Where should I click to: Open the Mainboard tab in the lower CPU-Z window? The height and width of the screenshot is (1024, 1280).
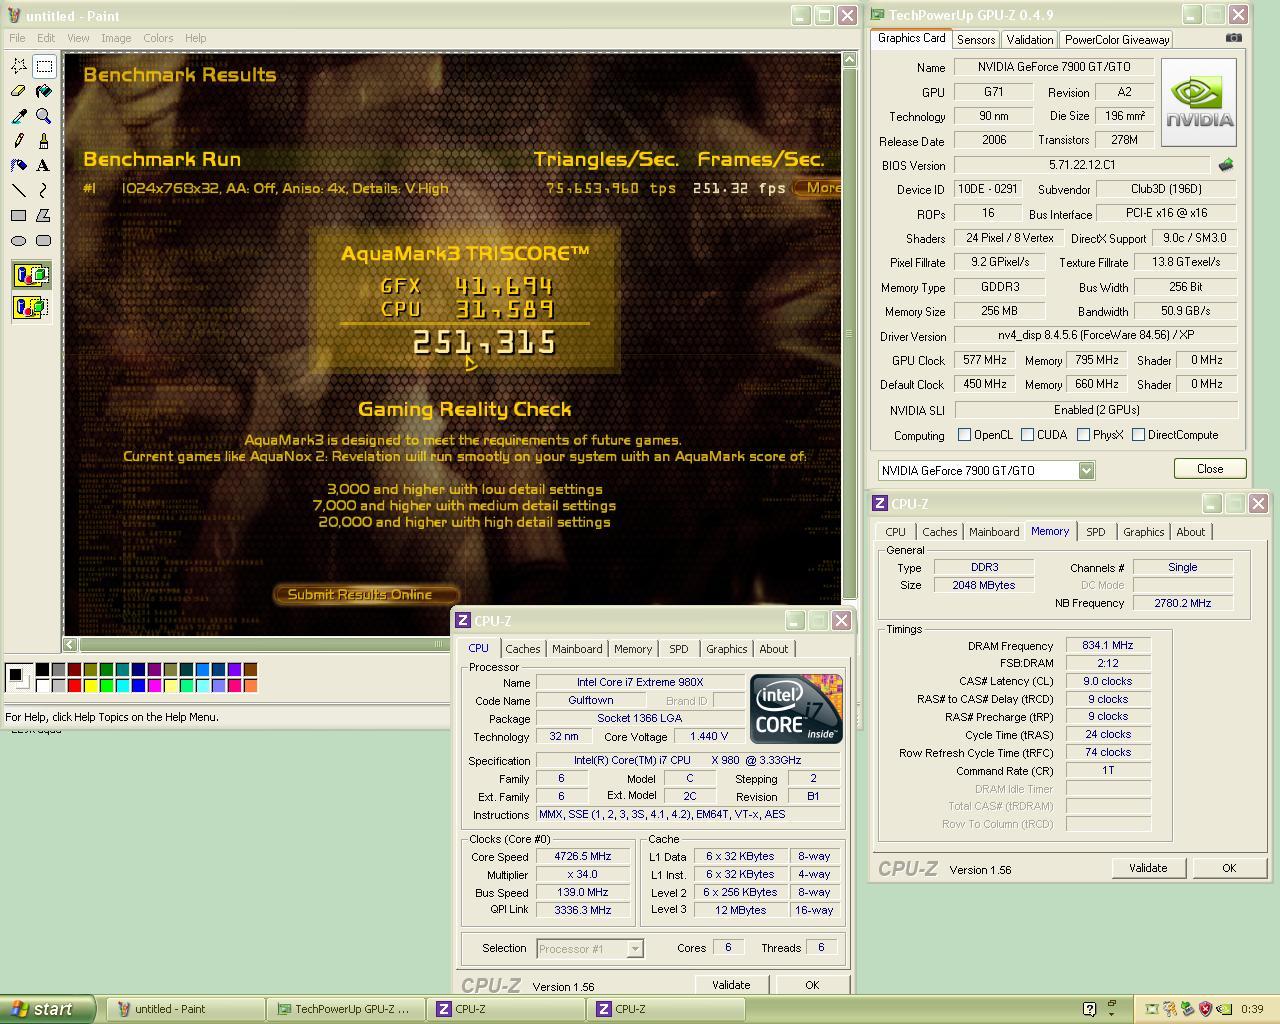pos(577,649)
